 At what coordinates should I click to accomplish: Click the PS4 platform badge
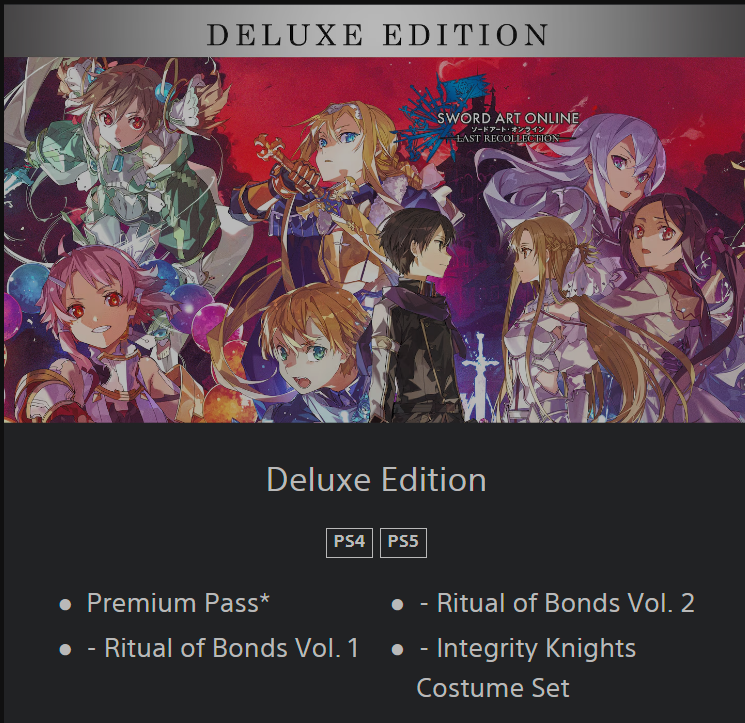point(349,542)
